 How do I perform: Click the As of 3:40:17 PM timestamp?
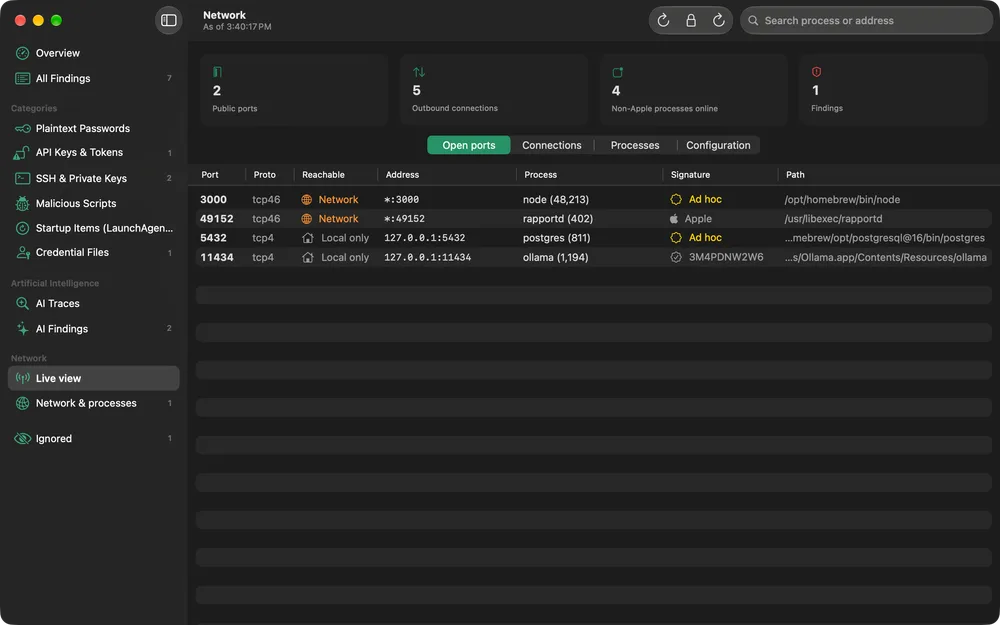(237, 27)
